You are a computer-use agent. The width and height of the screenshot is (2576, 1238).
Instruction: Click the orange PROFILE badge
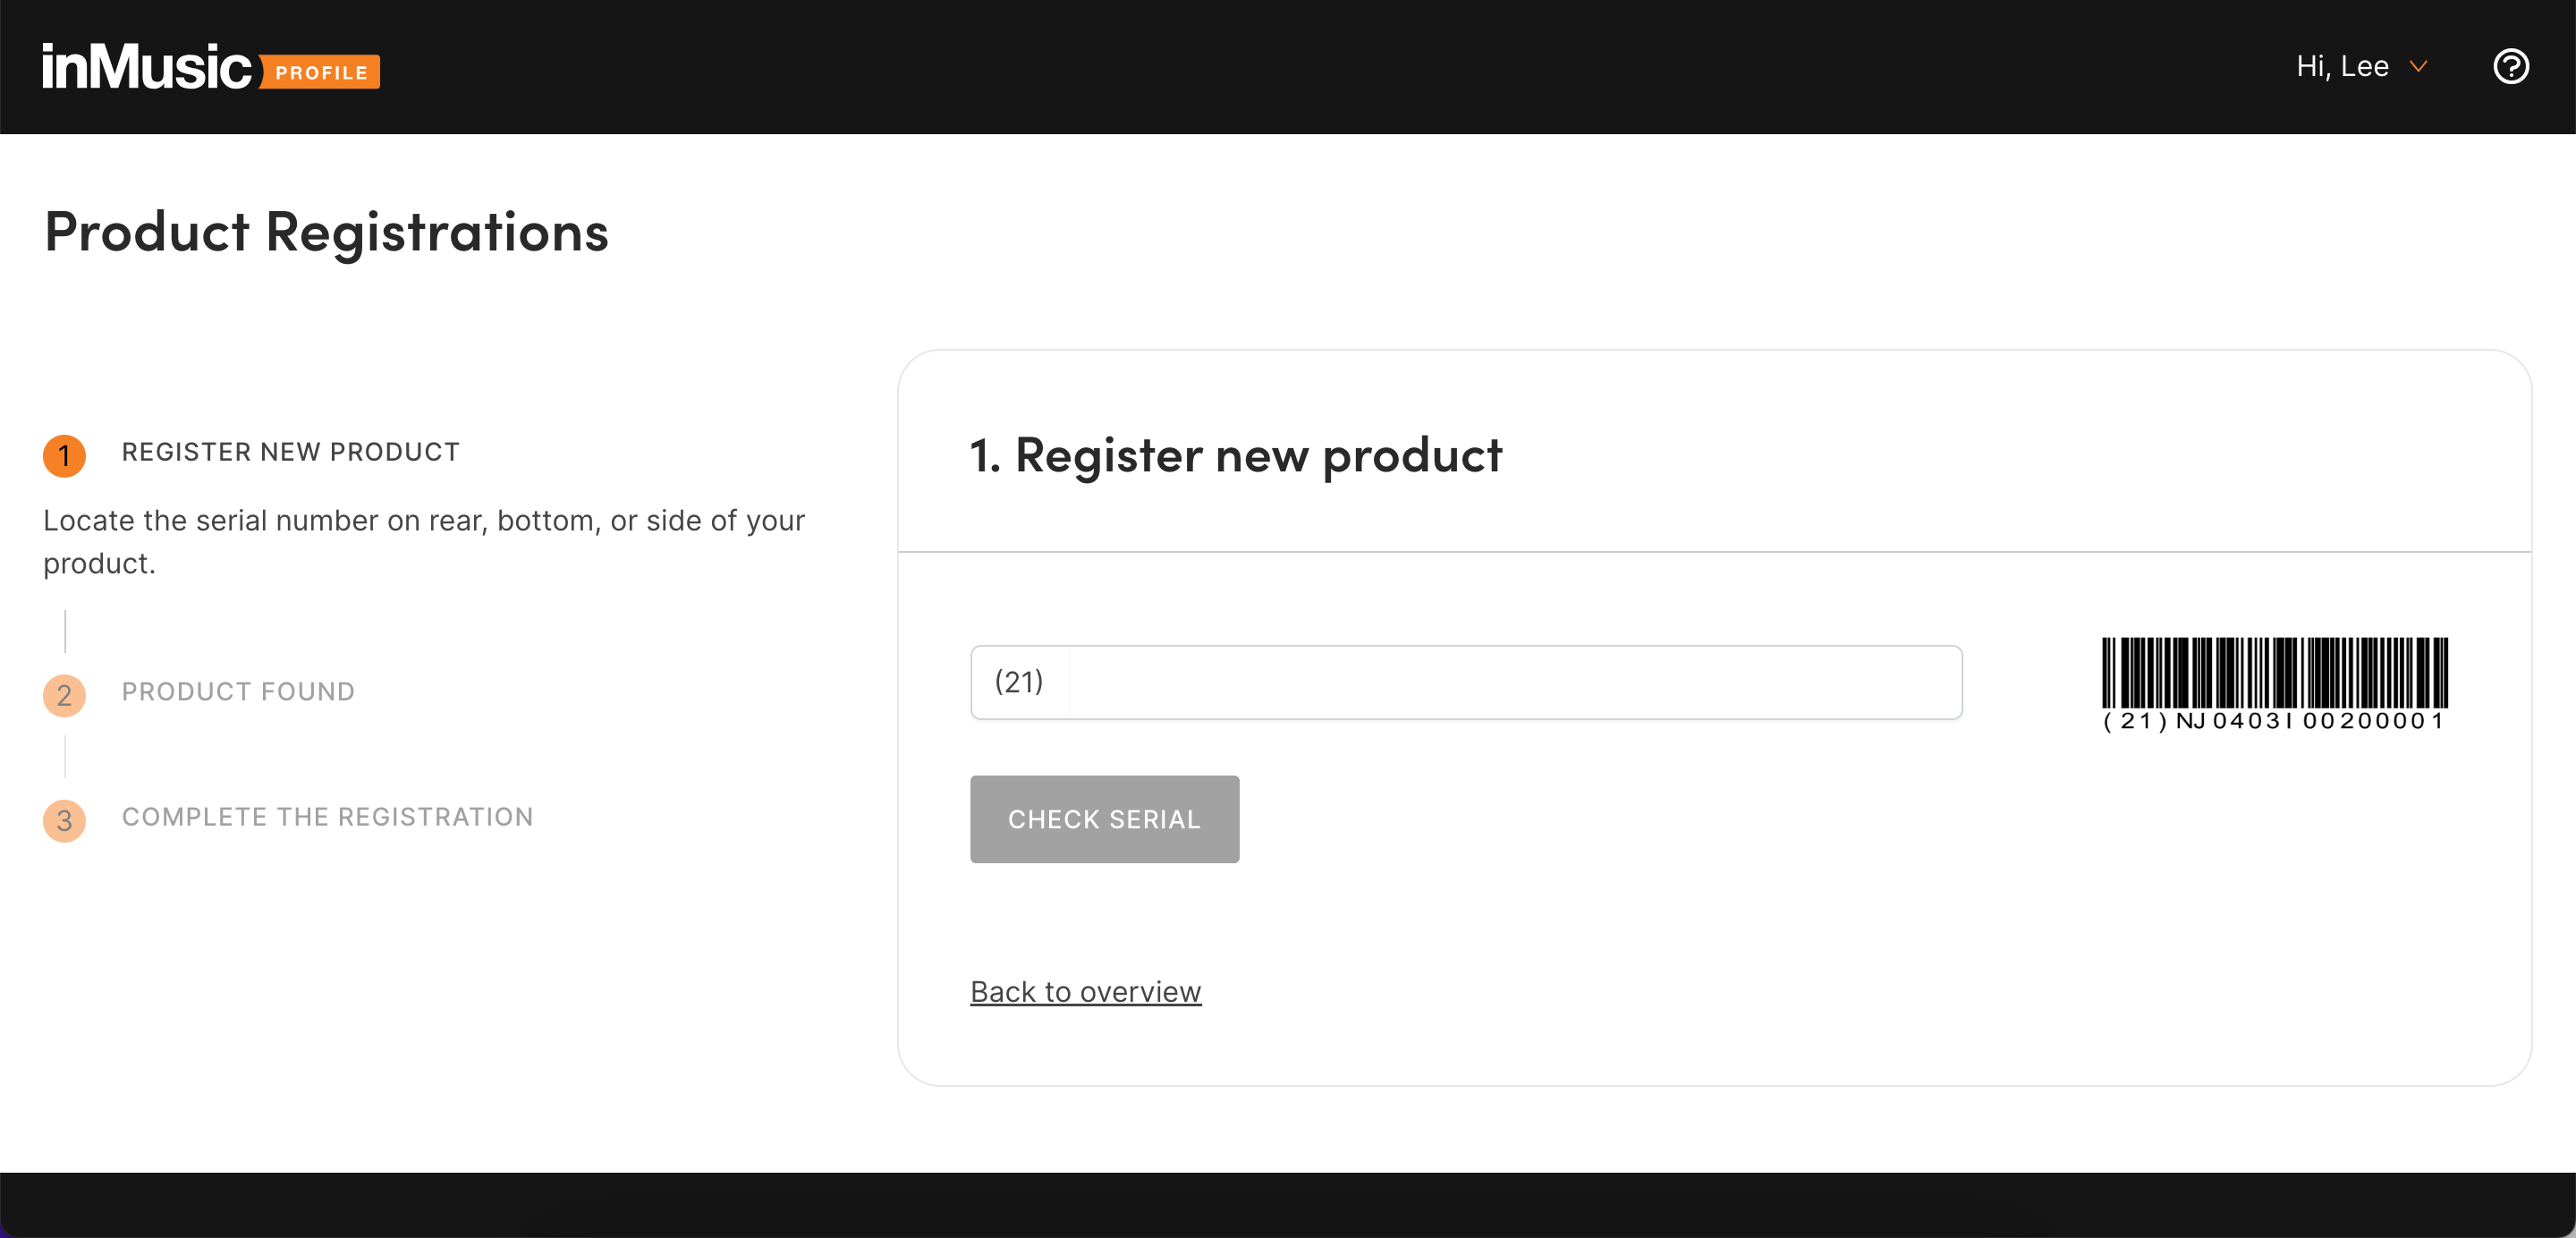[320, 72]
